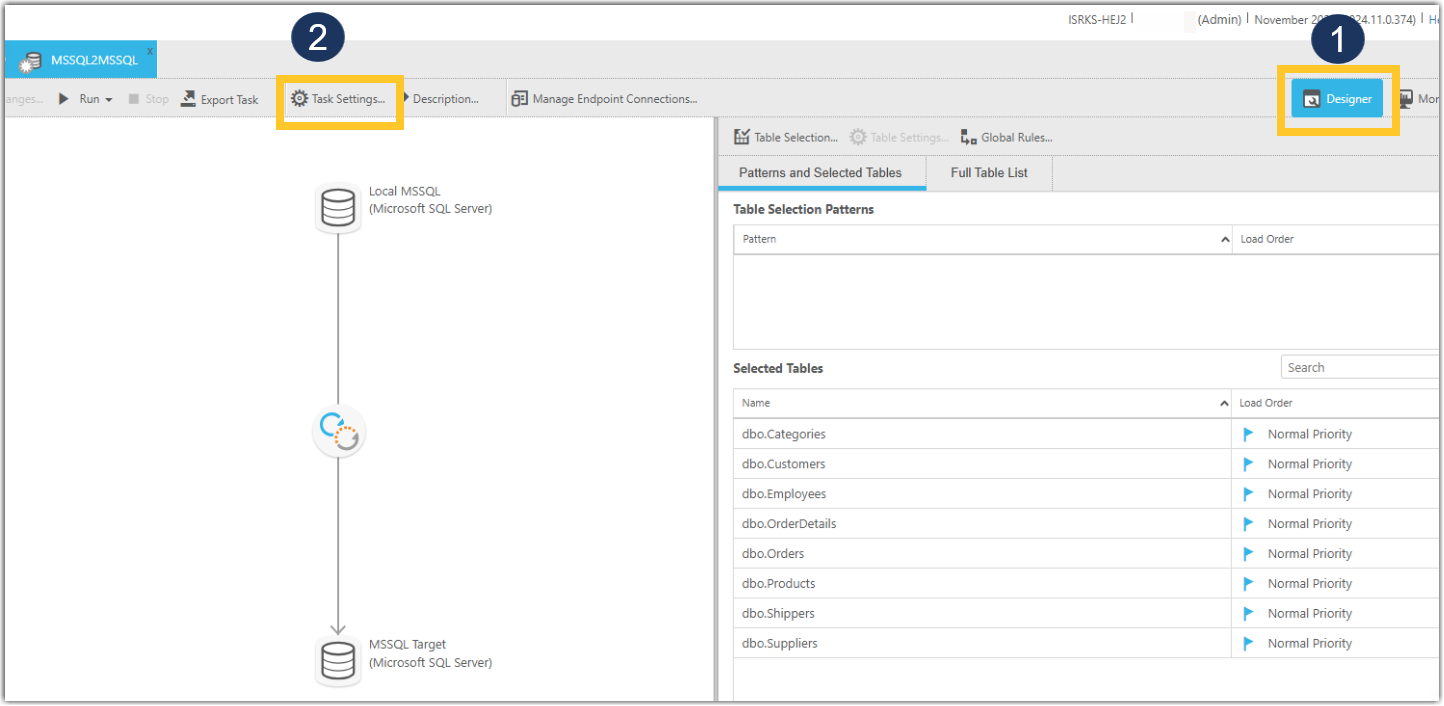This screenshot has height=706, width=1444.
Task: Switch to the Full Table List tab
Action: (x=988, y=172)
